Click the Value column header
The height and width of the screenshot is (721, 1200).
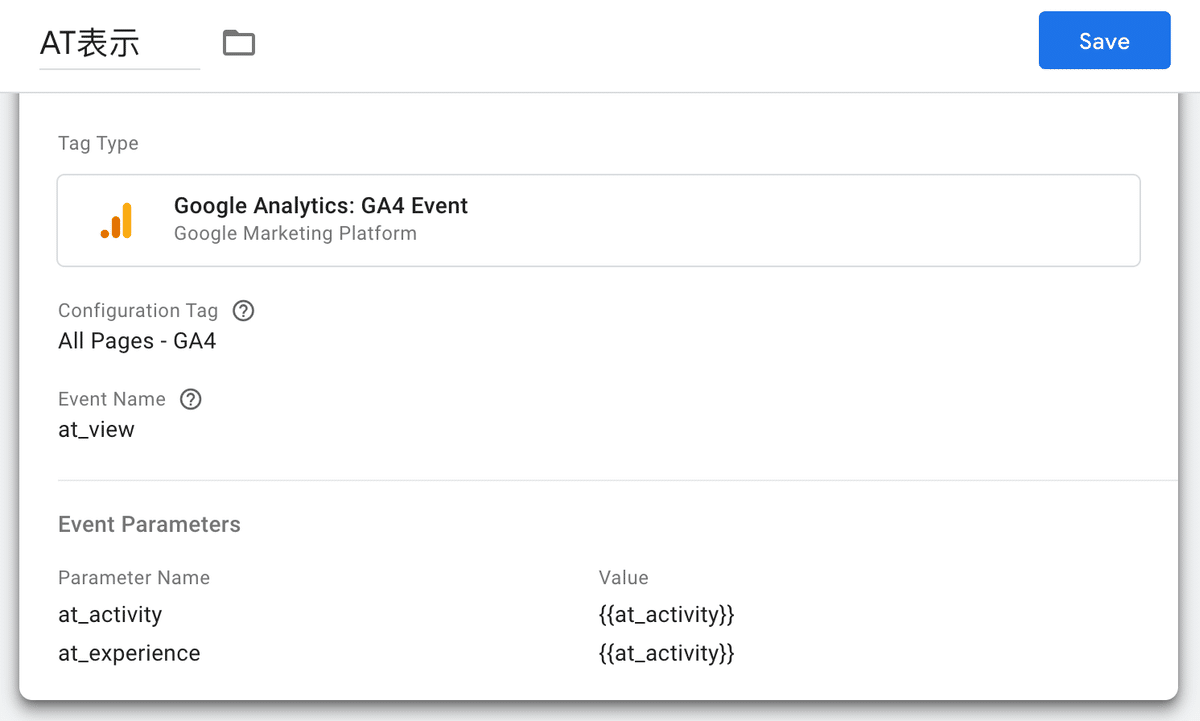(624, 577)
